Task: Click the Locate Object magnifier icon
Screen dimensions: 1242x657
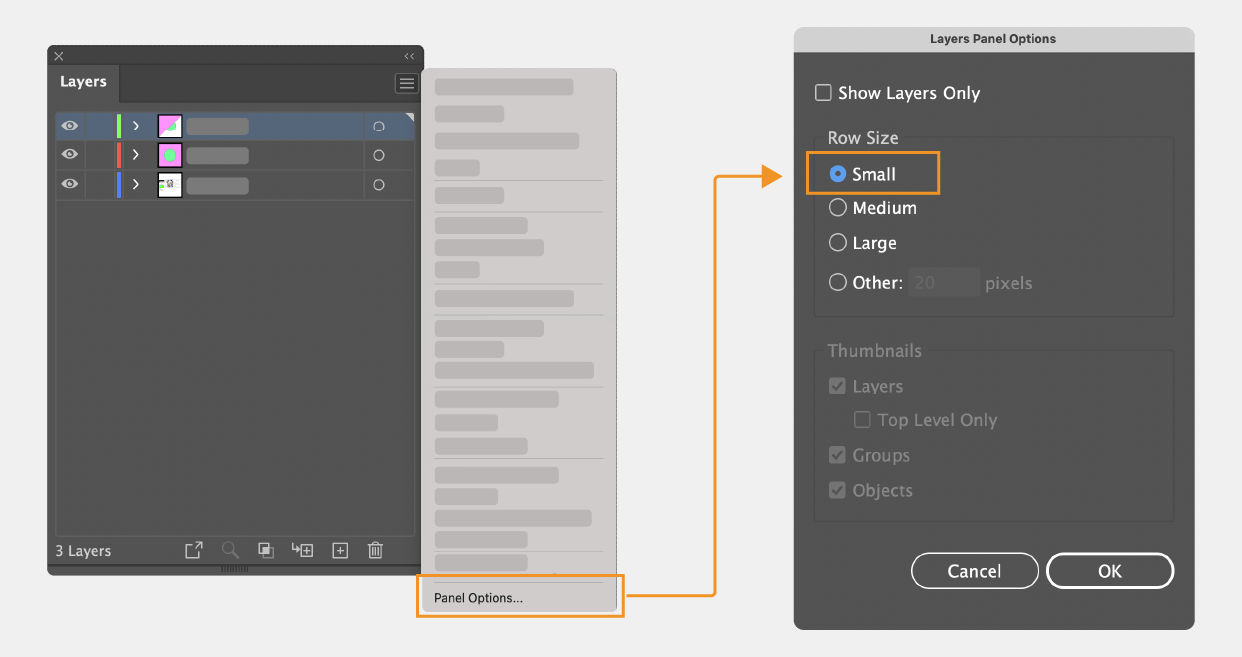Action: 230,550
